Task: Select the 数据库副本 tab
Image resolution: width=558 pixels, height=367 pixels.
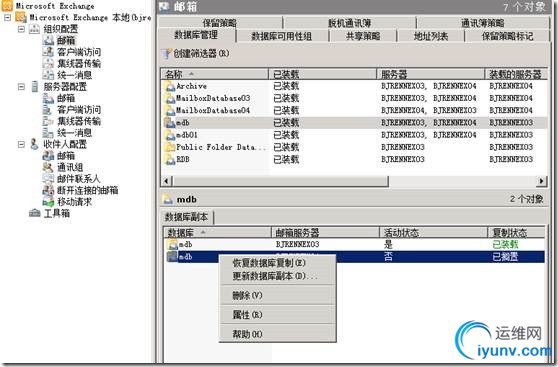Action: (187, 217)
